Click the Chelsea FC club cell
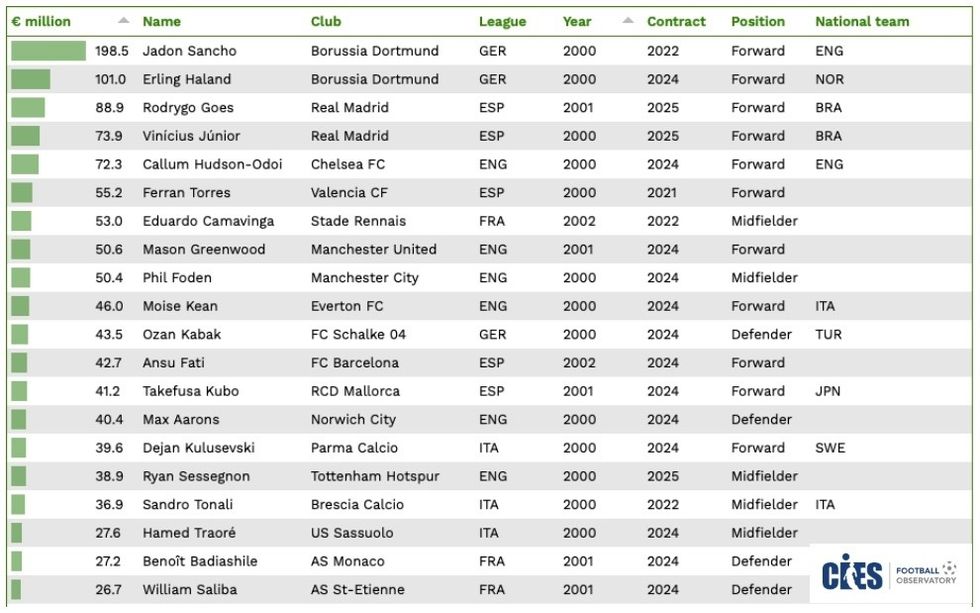980x613 pixels. coord(348,164)
